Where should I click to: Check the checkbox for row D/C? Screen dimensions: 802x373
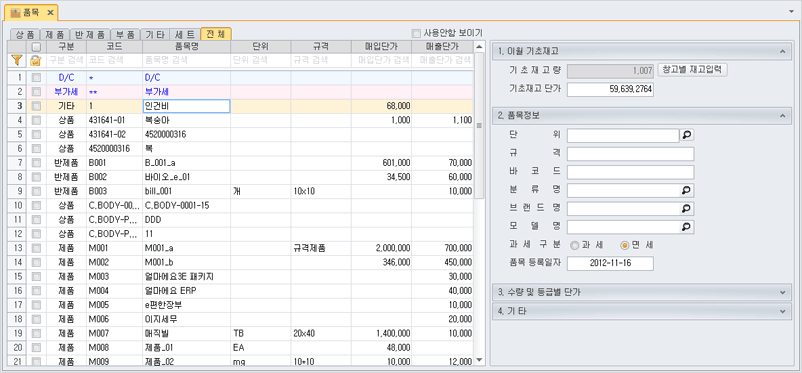point(35,78)
